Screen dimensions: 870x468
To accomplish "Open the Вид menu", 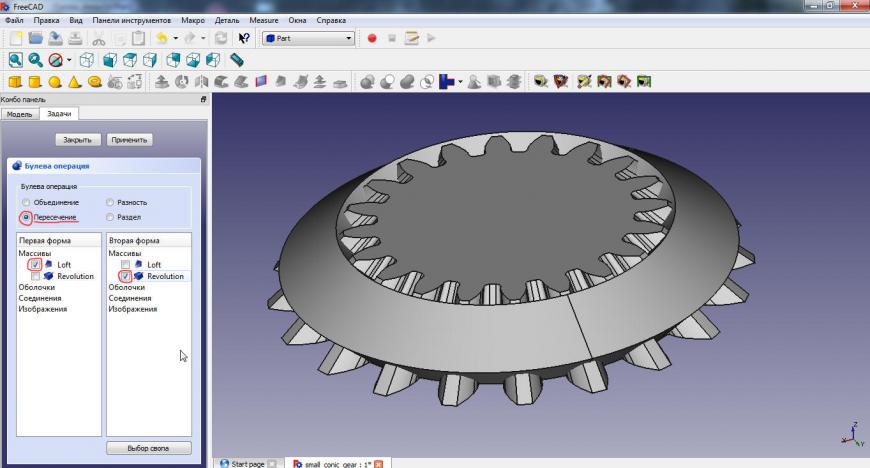I will point(76,21).
